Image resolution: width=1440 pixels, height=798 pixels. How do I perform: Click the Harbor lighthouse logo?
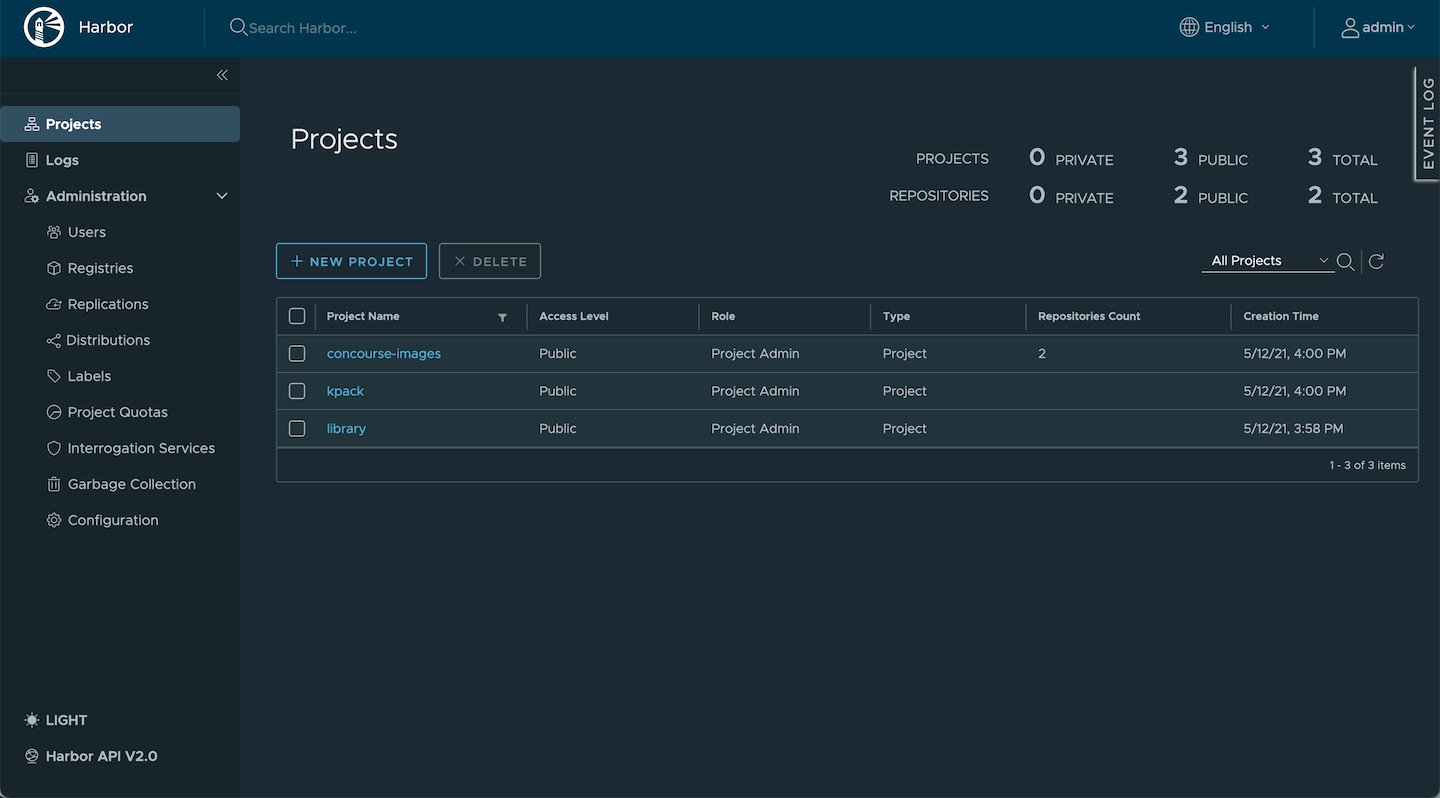tap(43, 27)
